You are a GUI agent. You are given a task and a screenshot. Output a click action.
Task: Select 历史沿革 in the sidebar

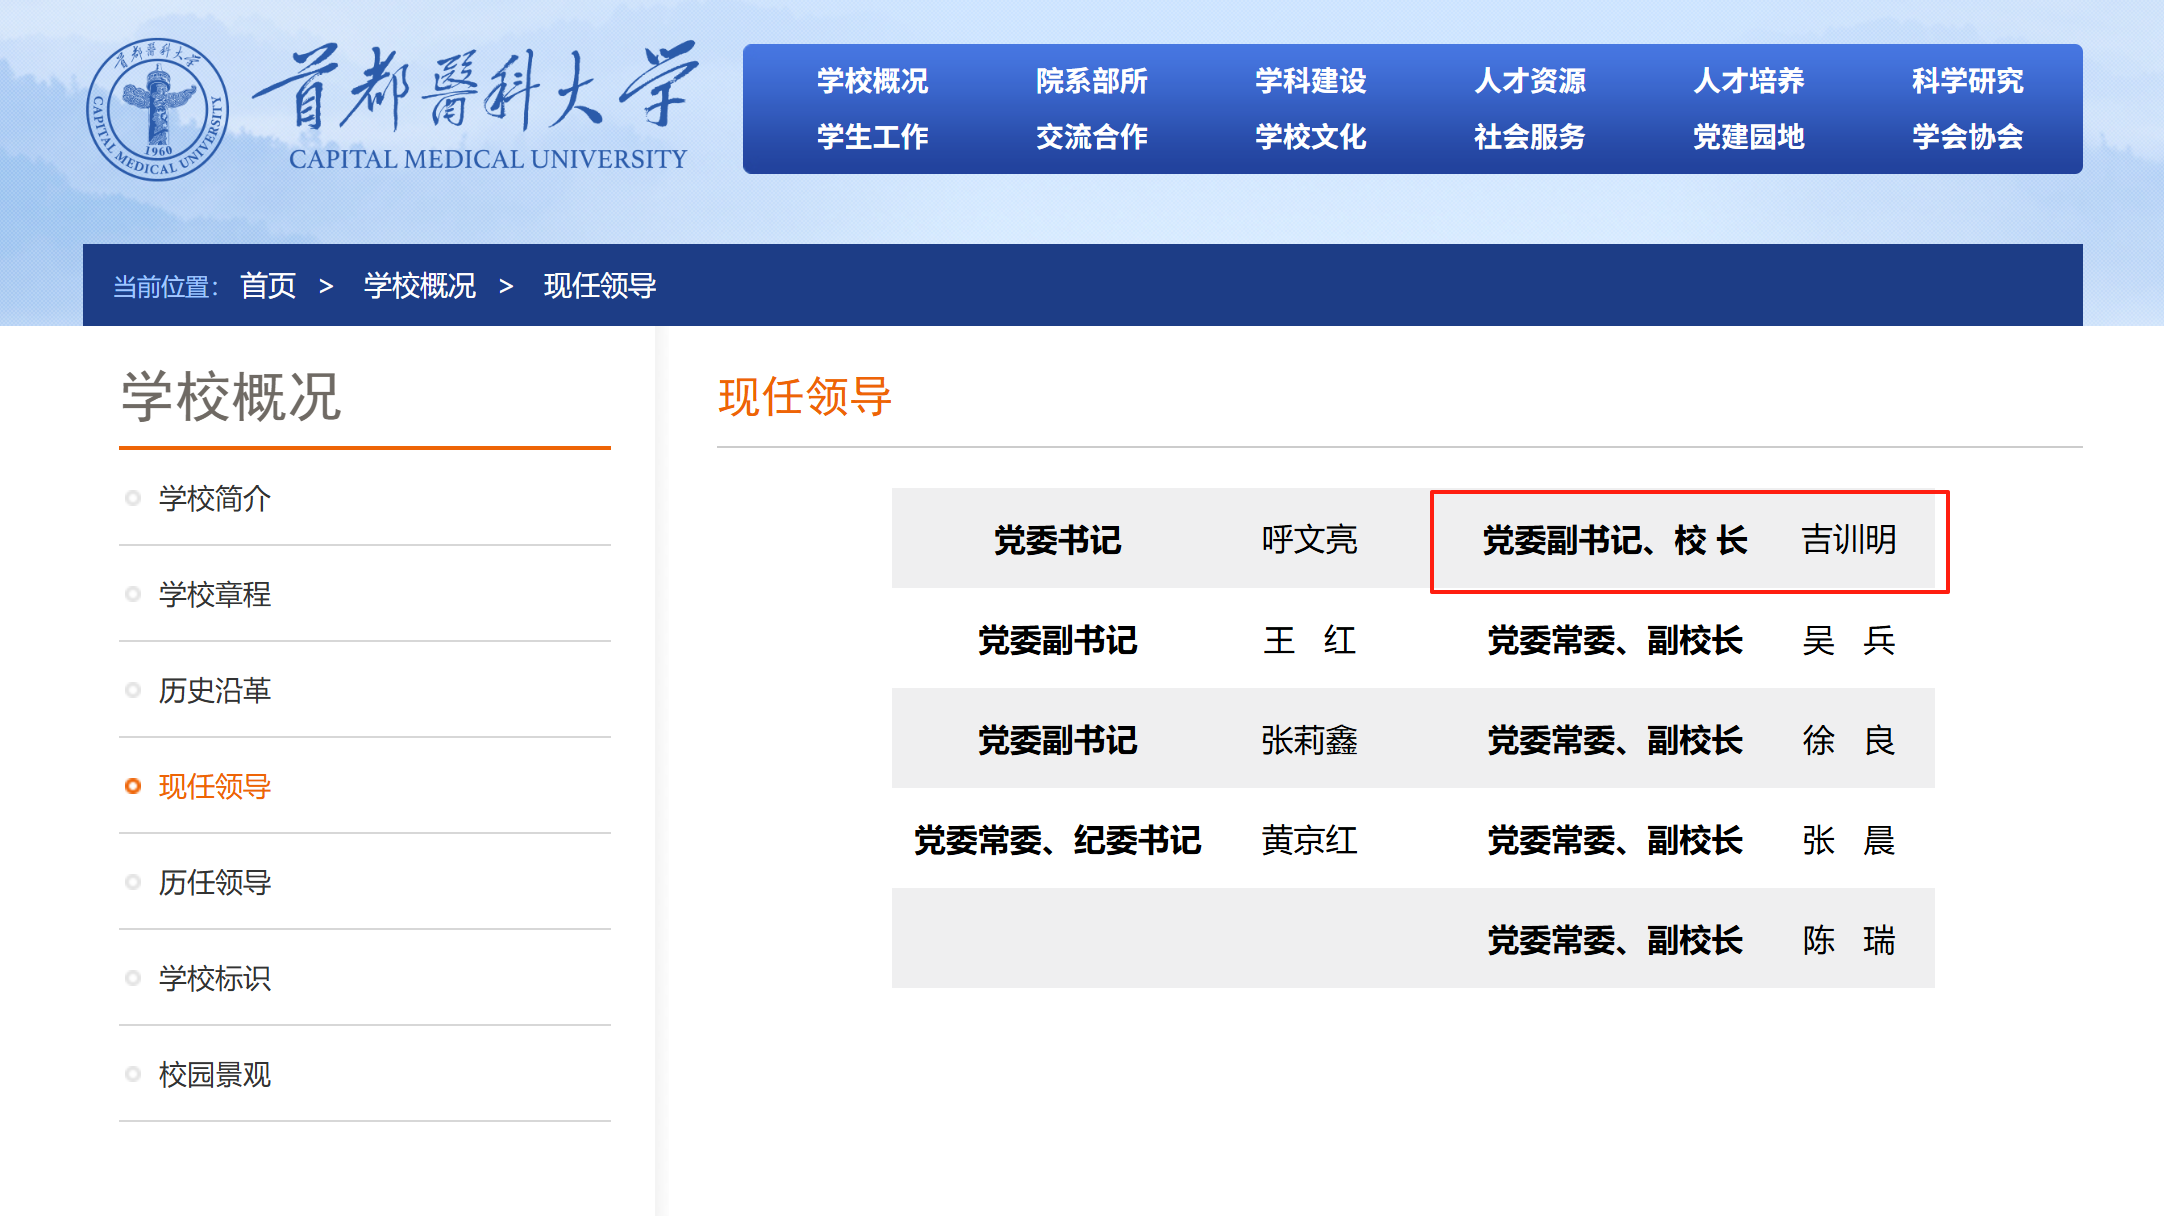coord(214,690)
